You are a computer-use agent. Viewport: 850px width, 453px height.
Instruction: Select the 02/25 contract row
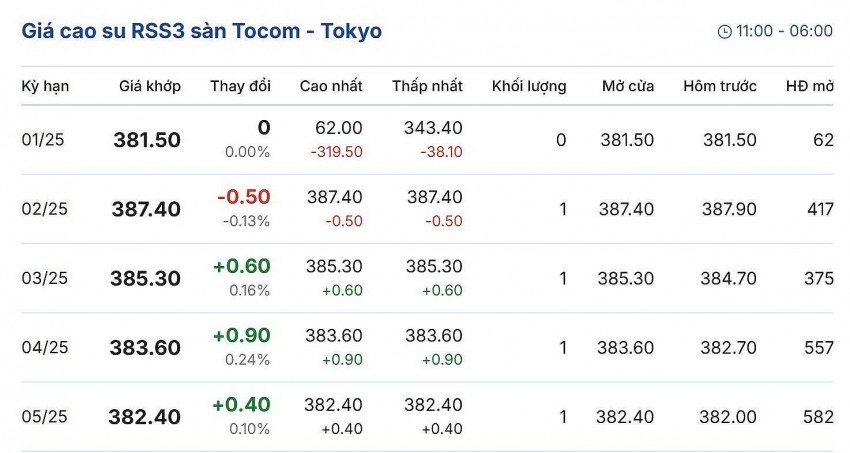(x=43, y=209)
